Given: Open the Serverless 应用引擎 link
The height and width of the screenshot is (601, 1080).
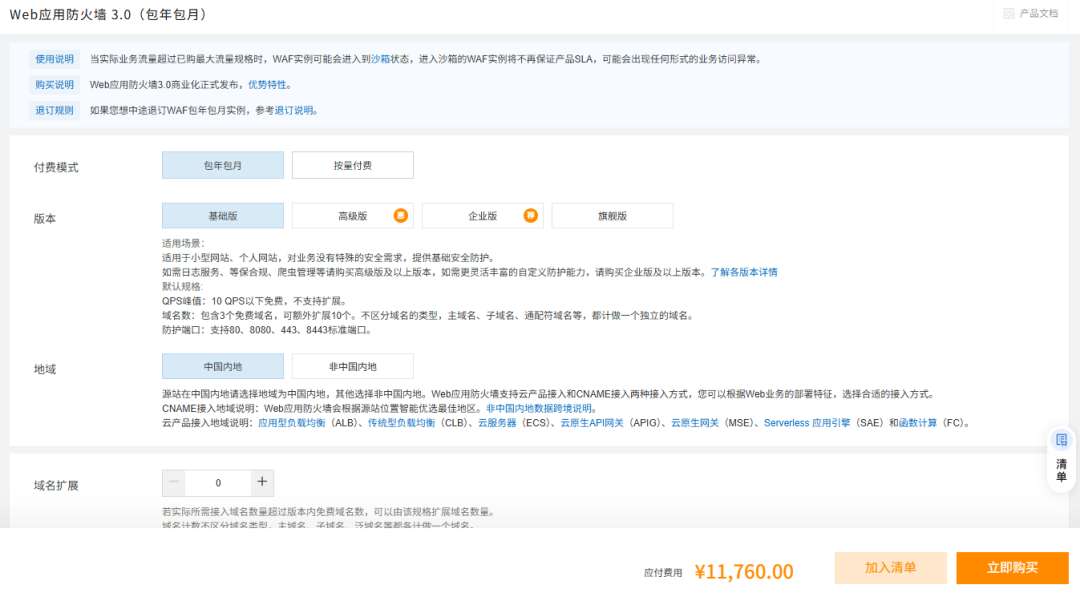Looking at the screenshot, I should [807, 423].
